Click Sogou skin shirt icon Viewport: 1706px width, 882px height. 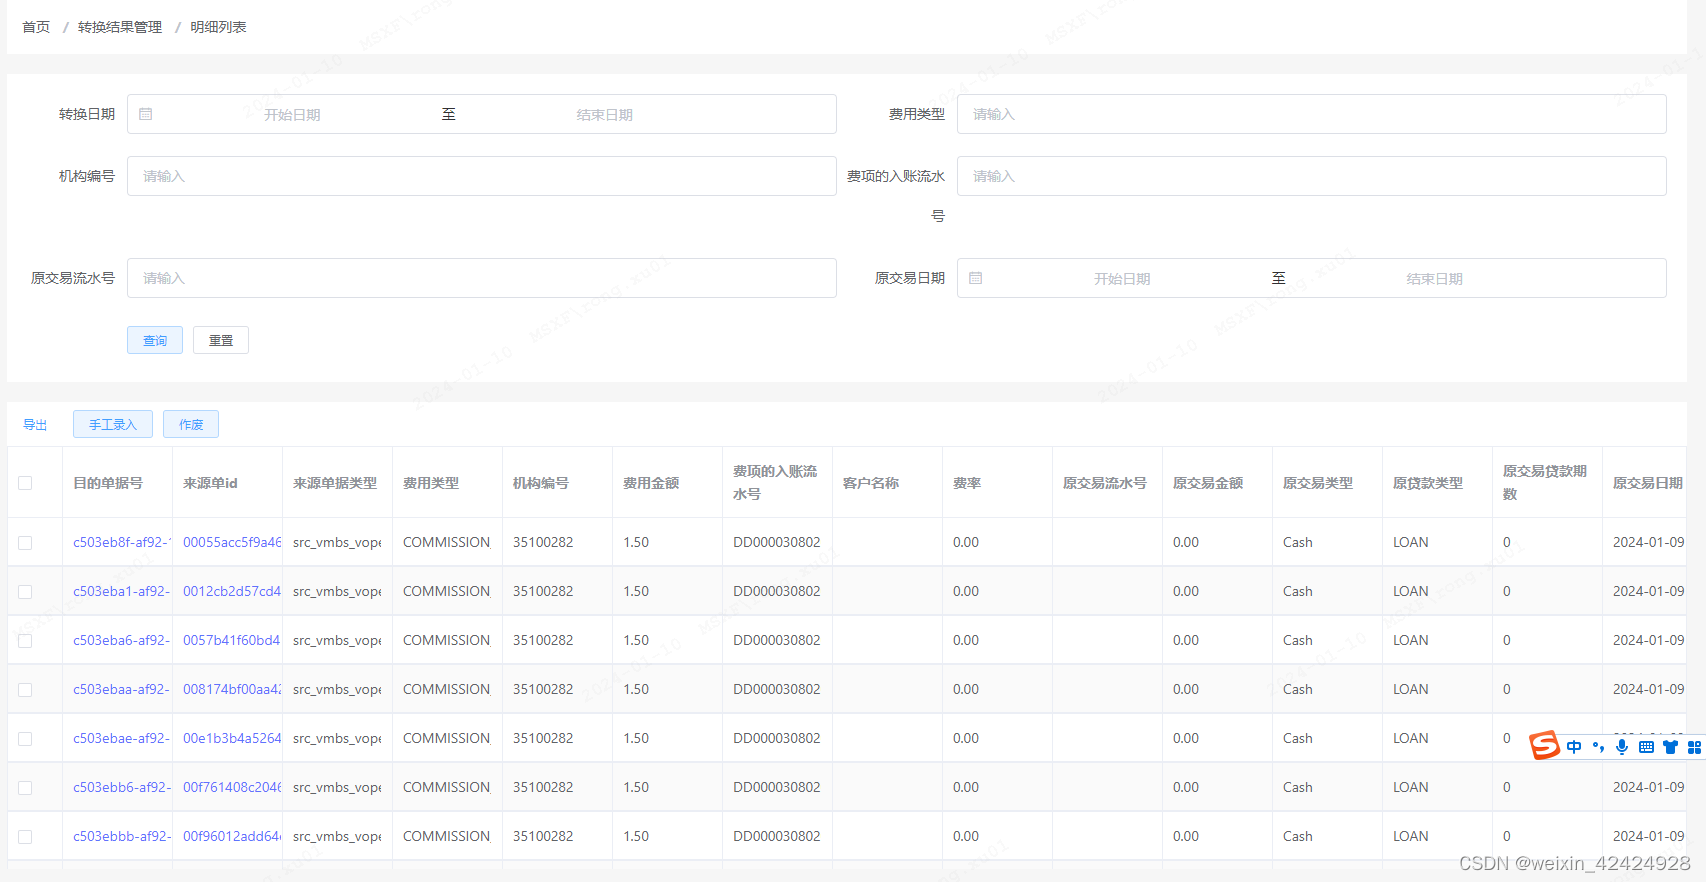[x=1670, y=747]
